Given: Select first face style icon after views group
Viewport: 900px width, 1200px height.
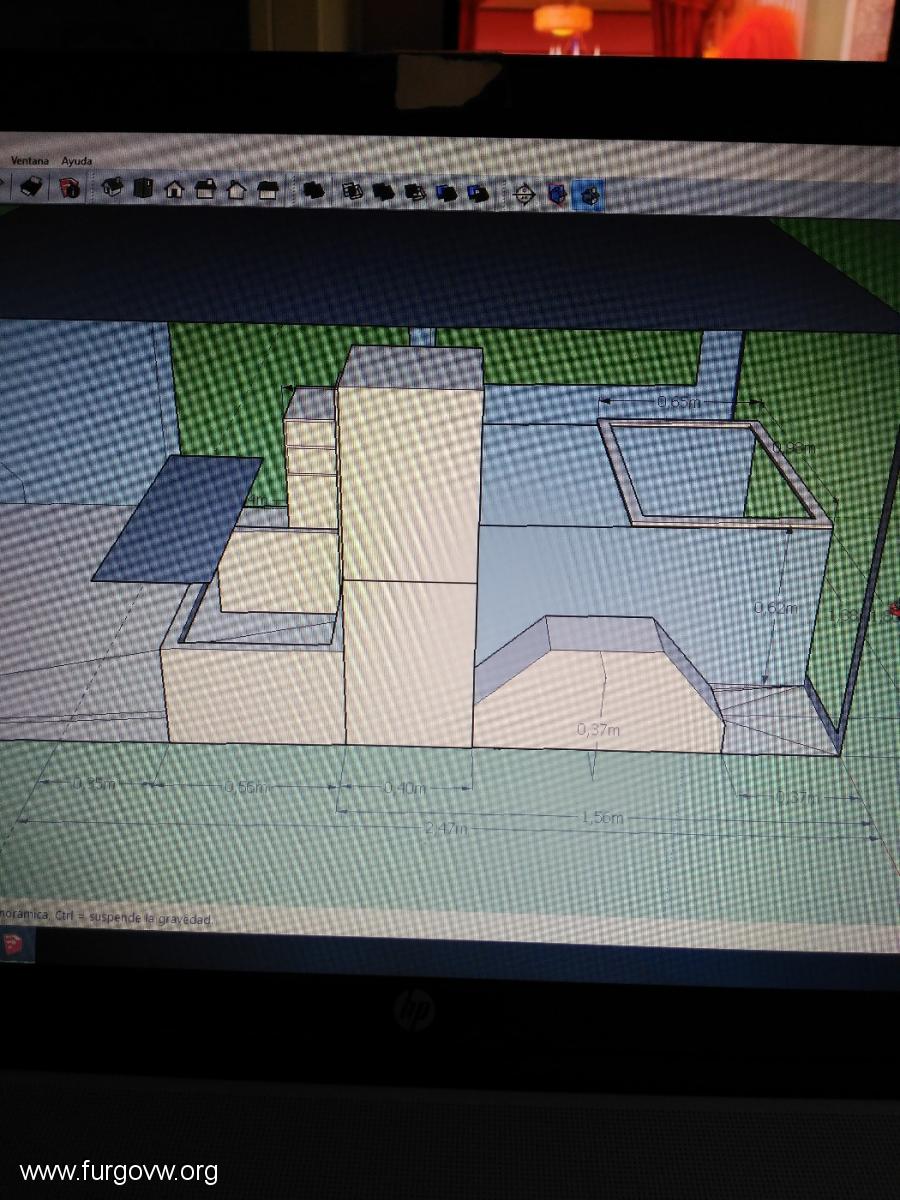Looking at the screenshot, I should point(314,190).
